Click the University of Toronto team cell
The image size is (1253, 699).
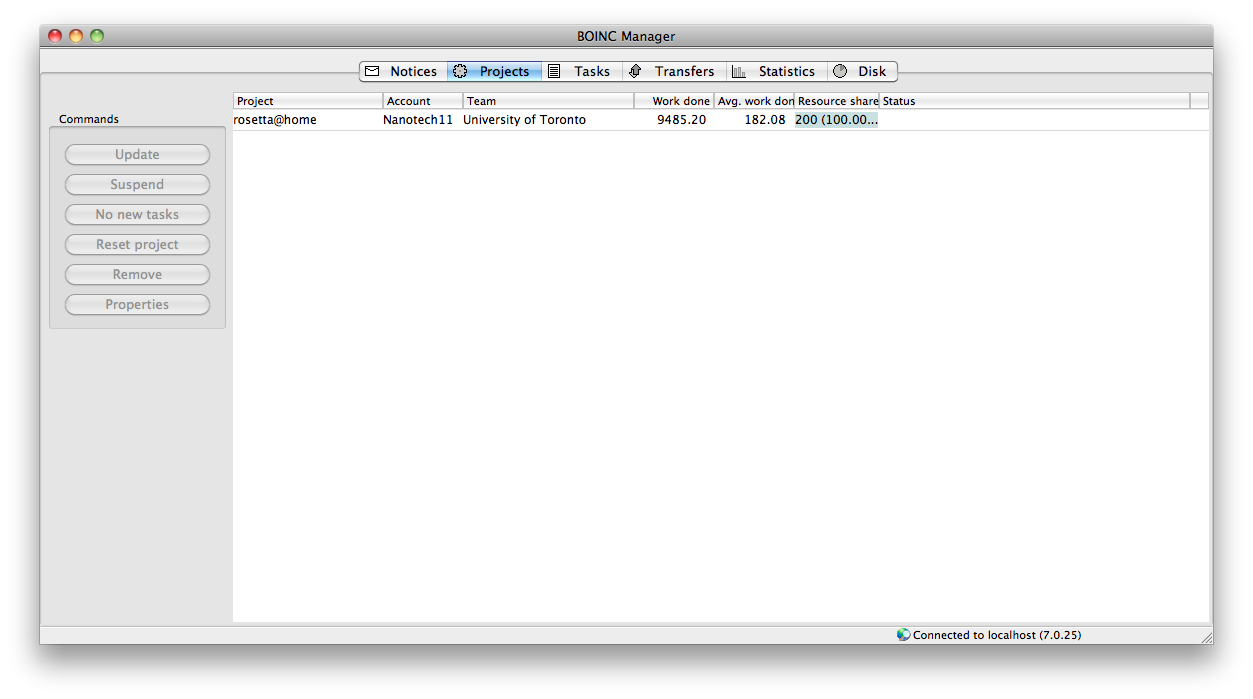(525, 120)
